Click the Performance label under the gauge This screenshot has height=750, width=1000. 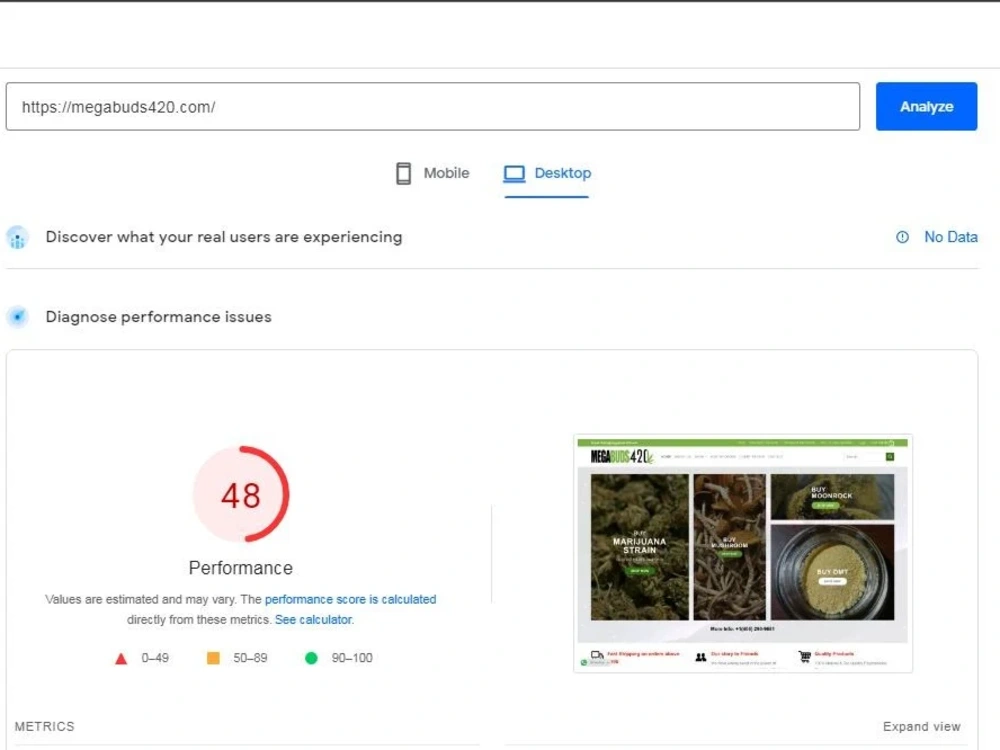pyautogui.click(x=241, y=568)
